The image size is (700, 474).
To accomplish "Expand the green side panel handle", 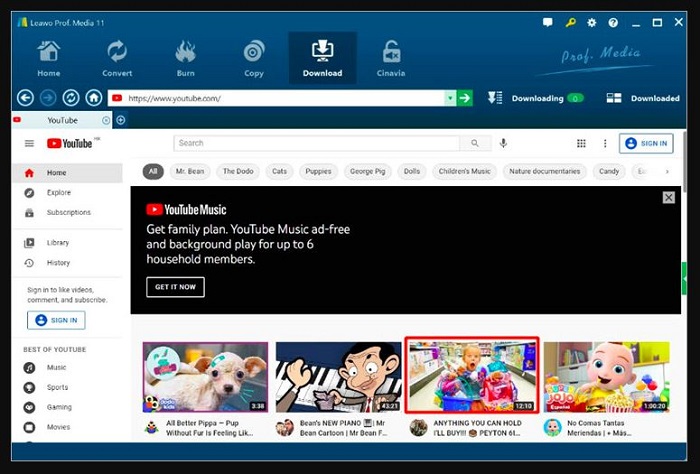I will coord(684,279).
